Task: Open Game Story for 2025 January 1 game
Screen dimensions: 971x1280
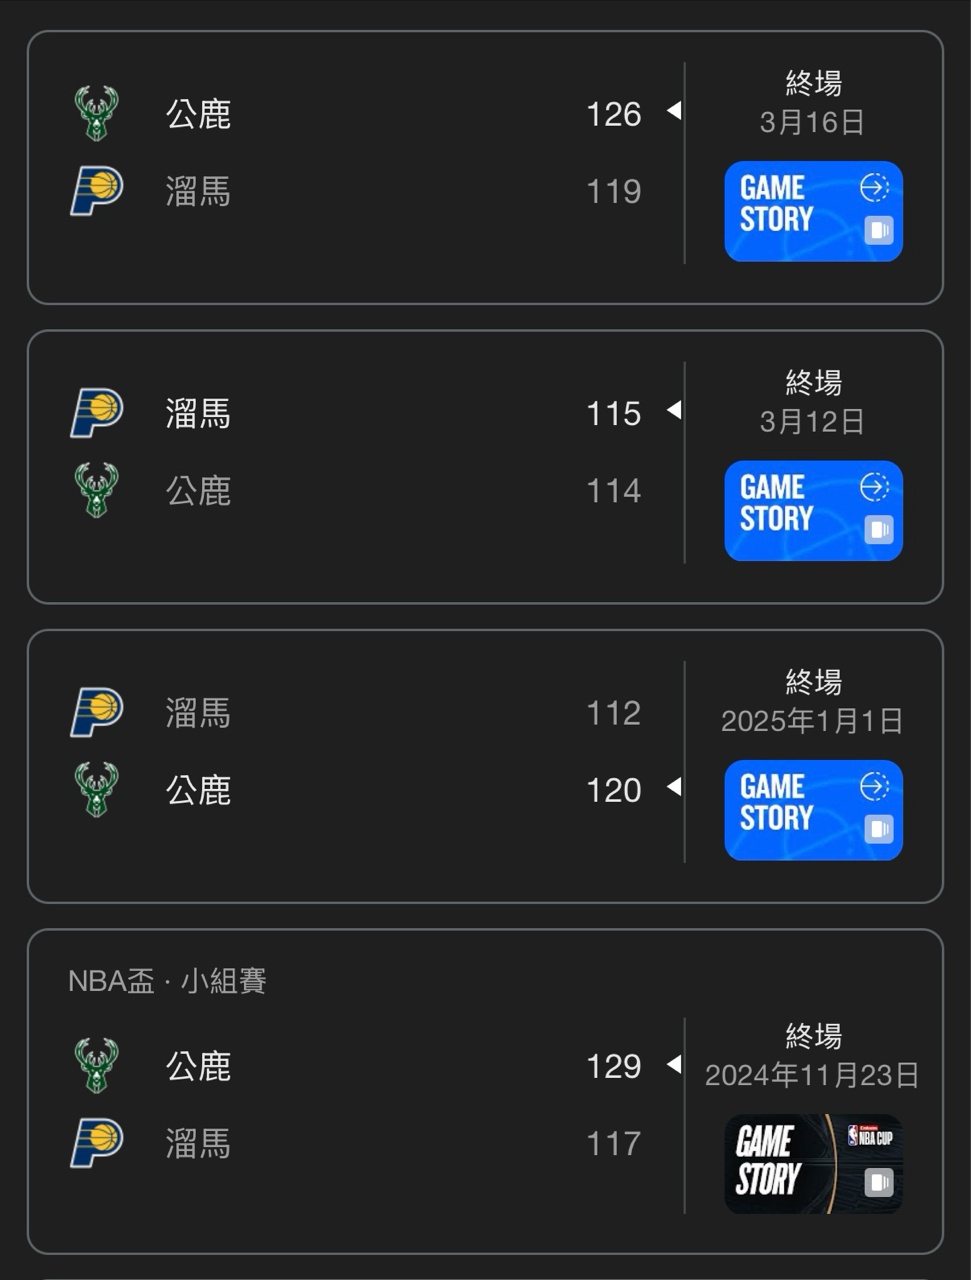Action: click(813, 810)
